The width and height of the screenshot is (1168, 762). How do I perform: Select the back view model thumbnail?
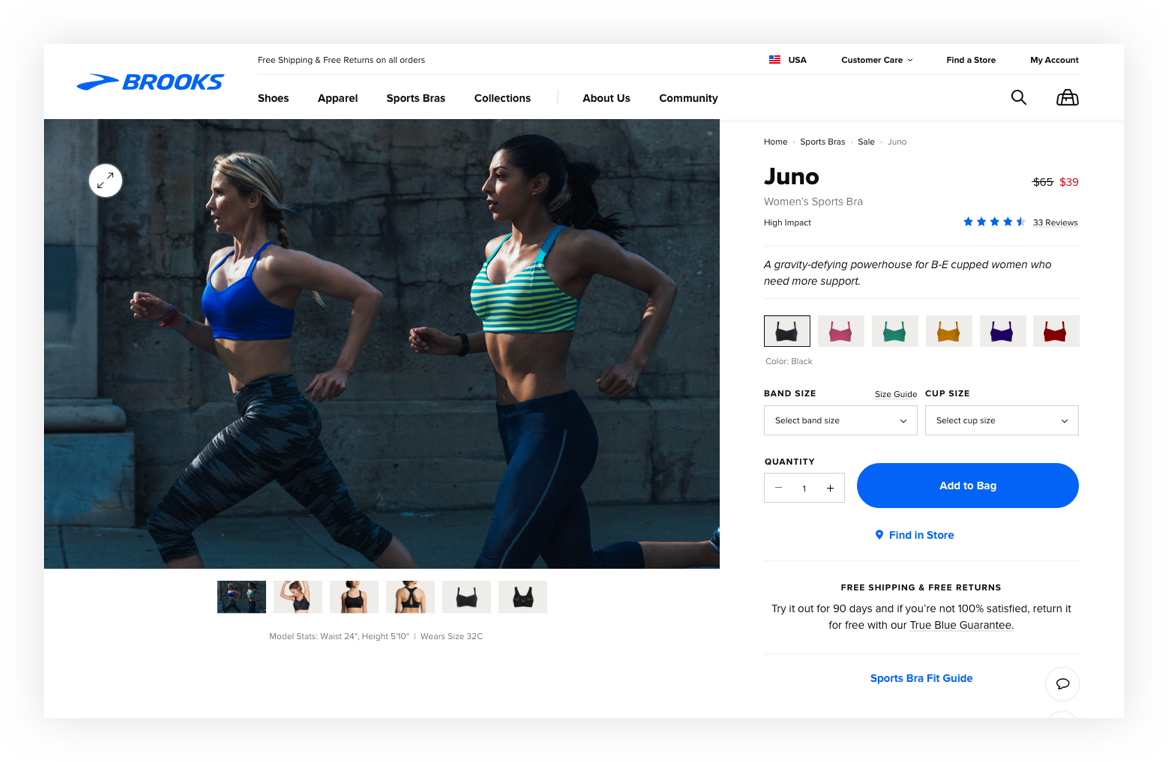pyautogui.click(x=410, y=597)
